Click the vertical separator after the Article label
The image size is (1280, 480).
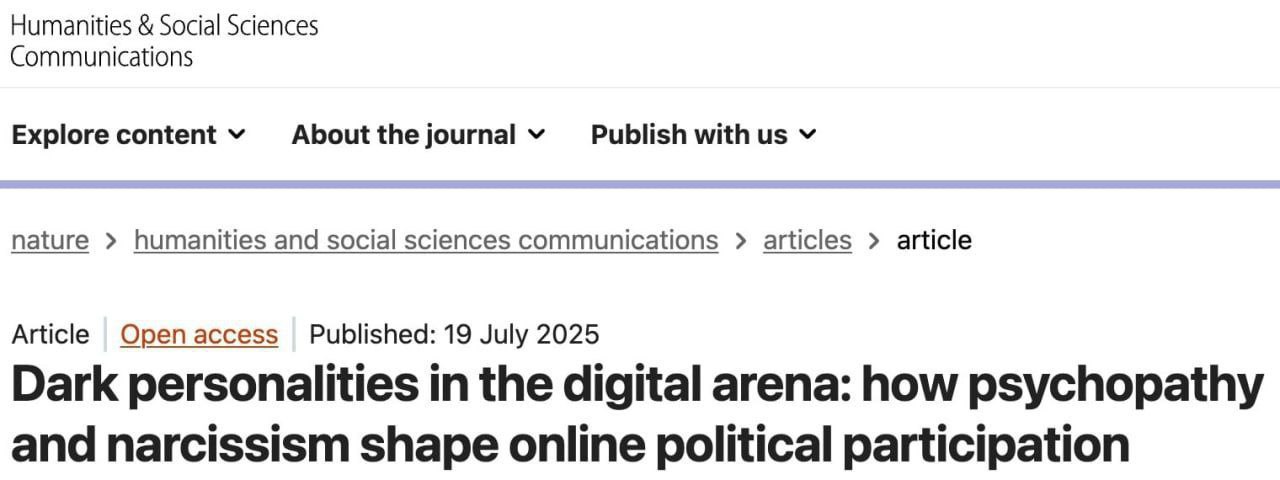point(105,334)
